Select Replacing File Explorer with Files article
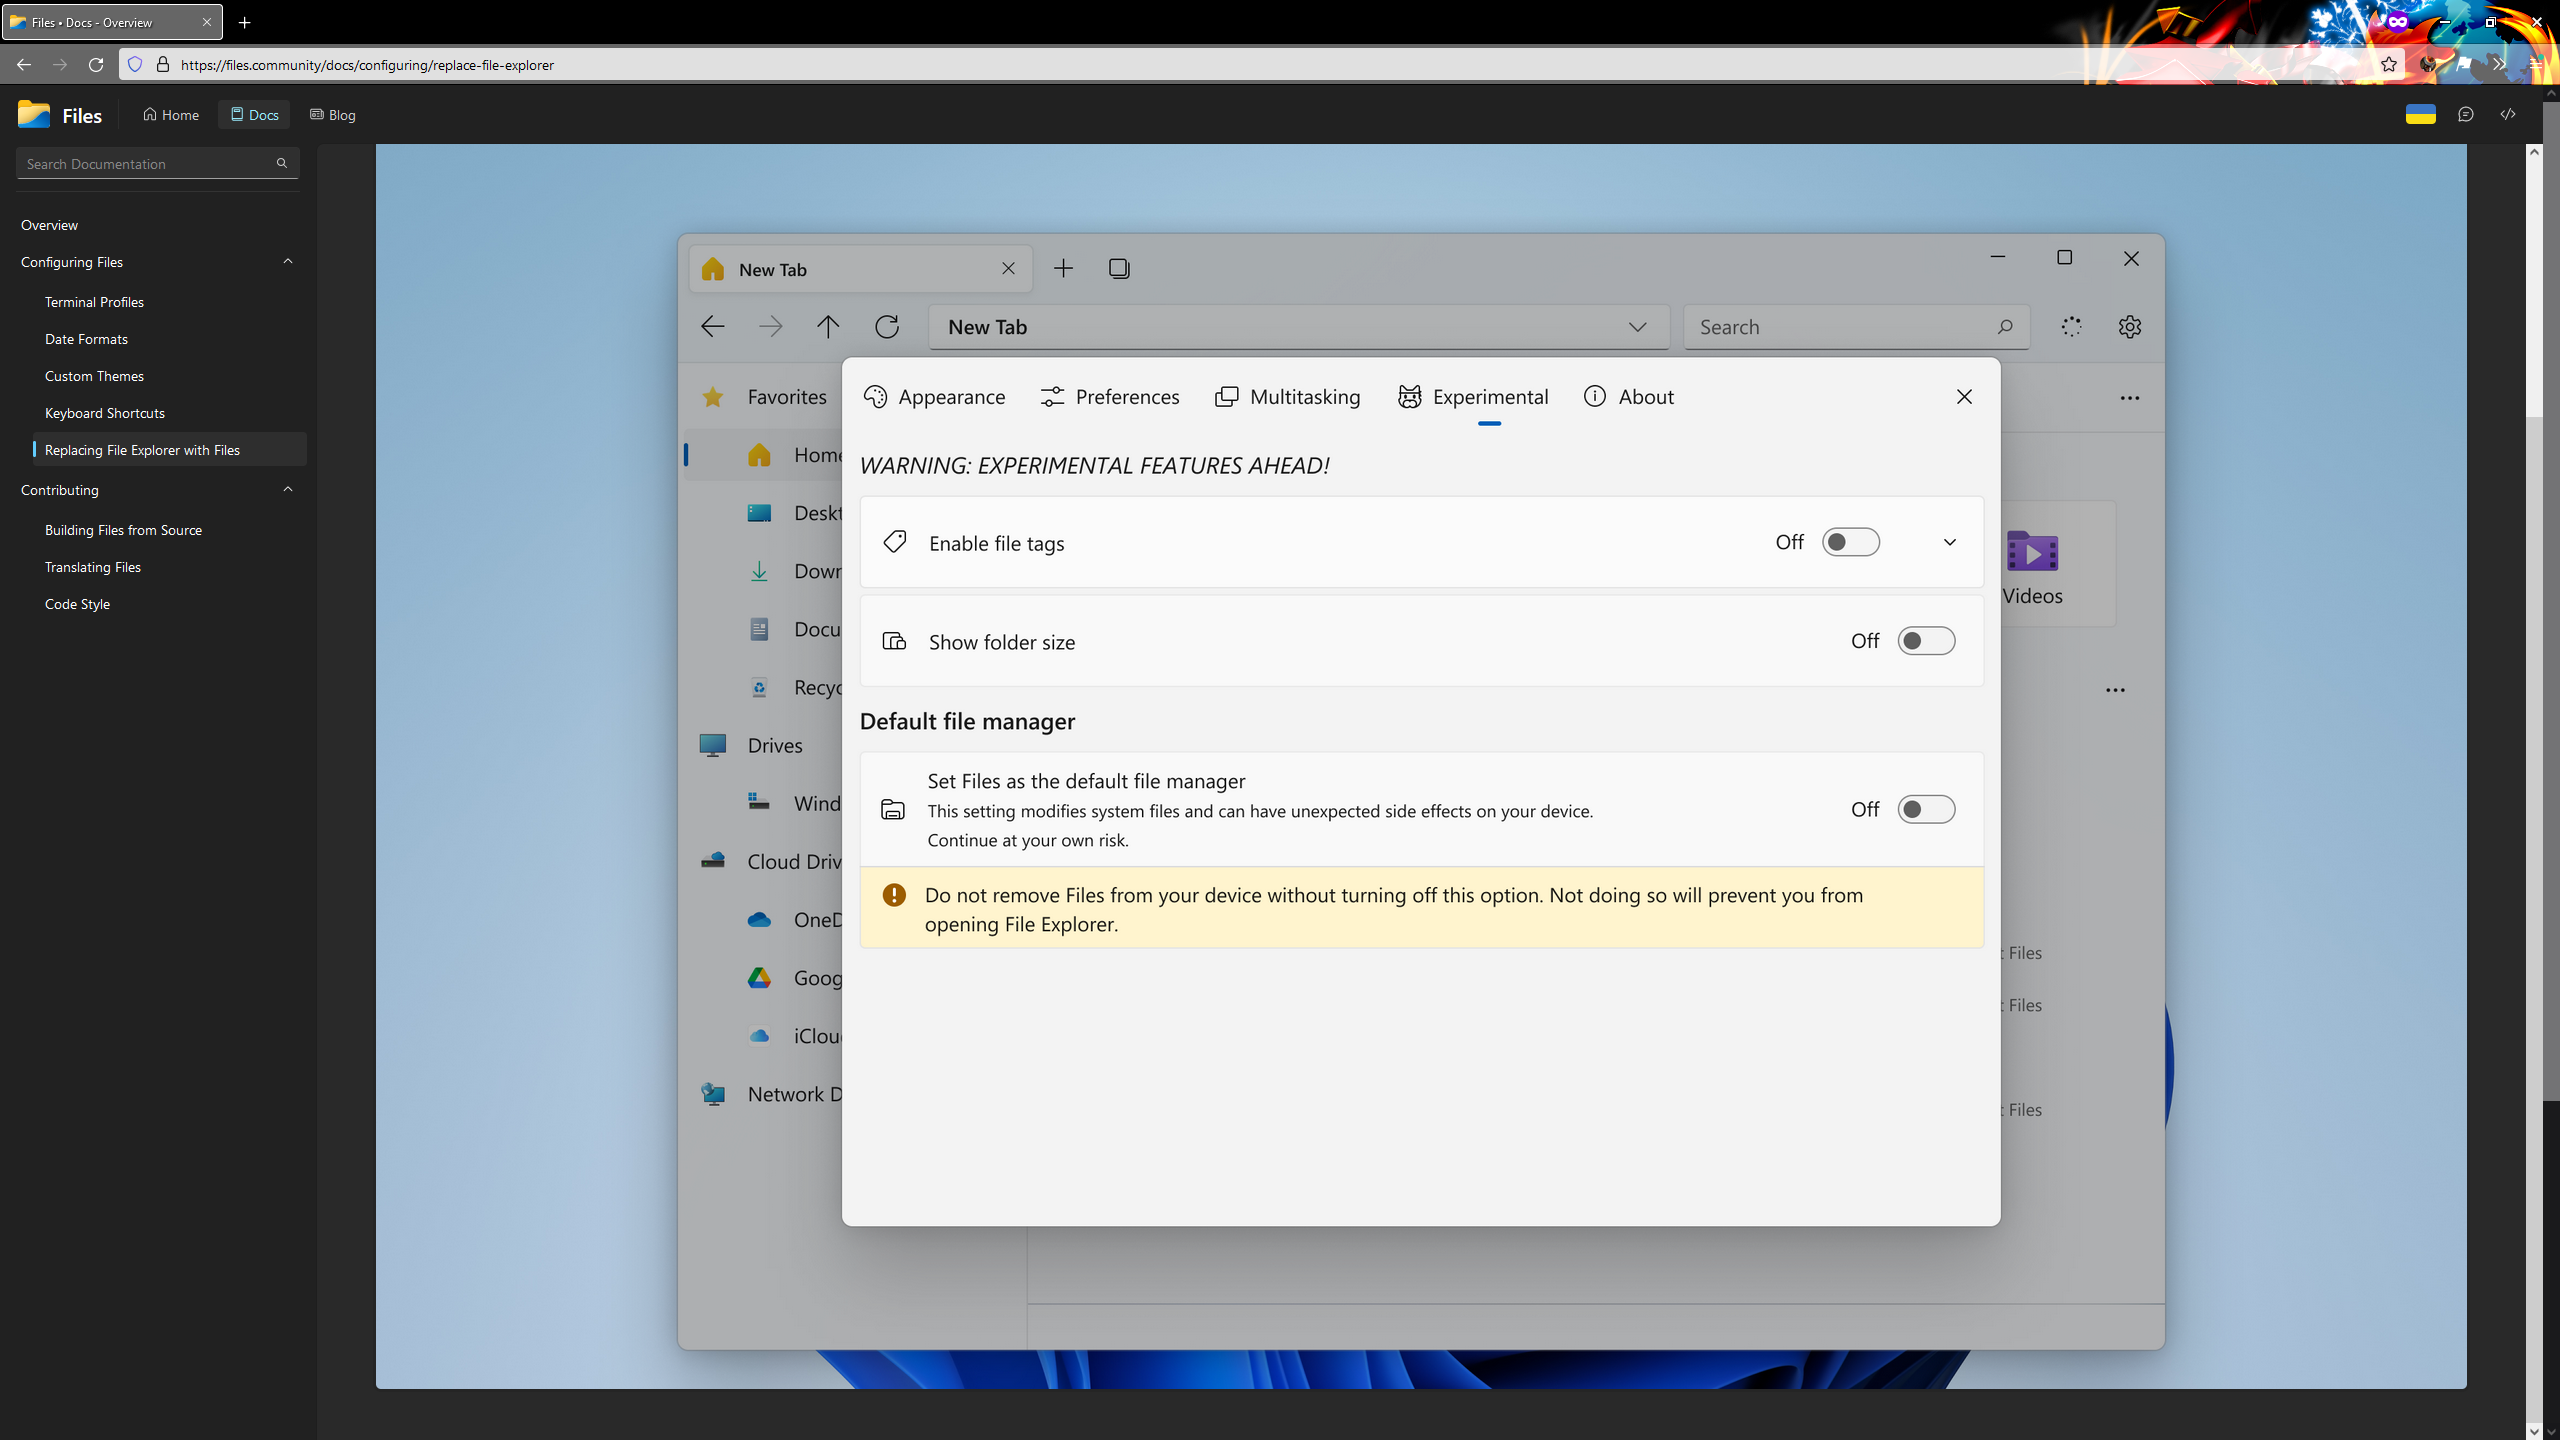Screen dimensions: 2560x1440 click(x=143, y=449)
